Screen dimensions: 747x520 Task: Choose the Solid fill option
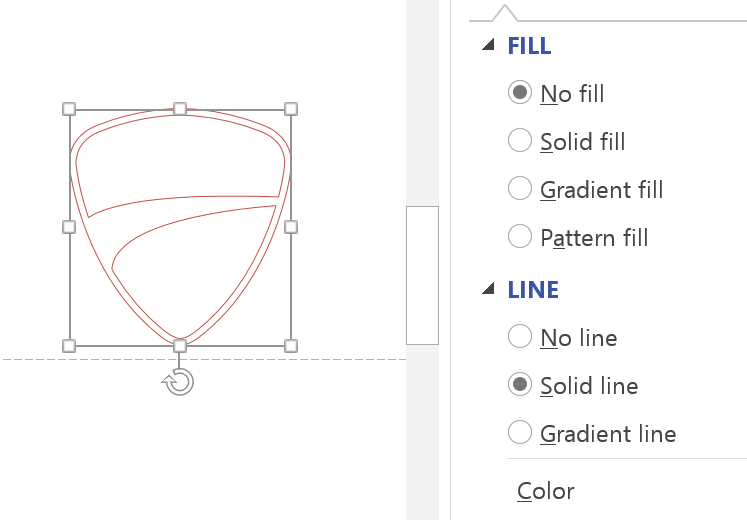tap(520, 141)
